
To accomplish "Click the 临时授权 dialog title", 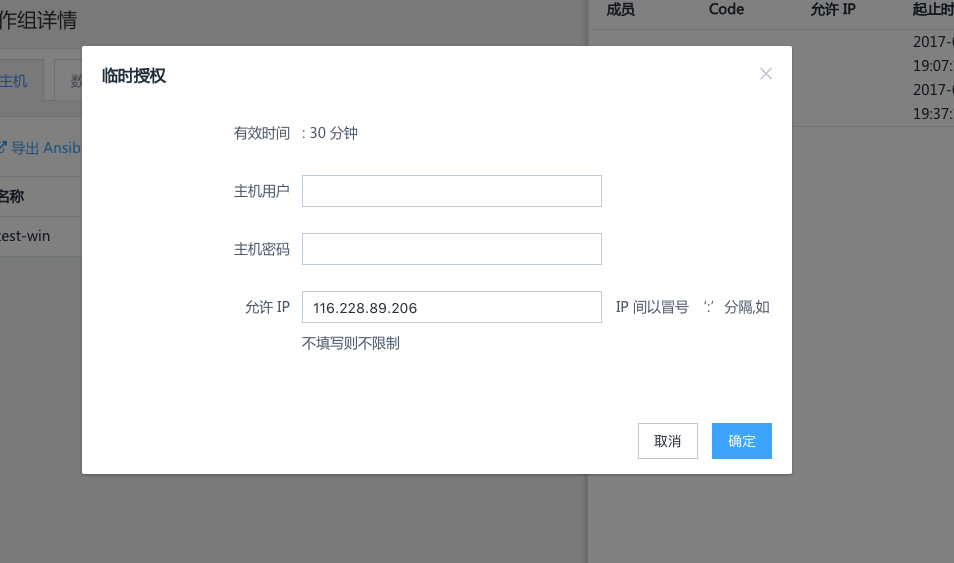I will click(134, 76).
